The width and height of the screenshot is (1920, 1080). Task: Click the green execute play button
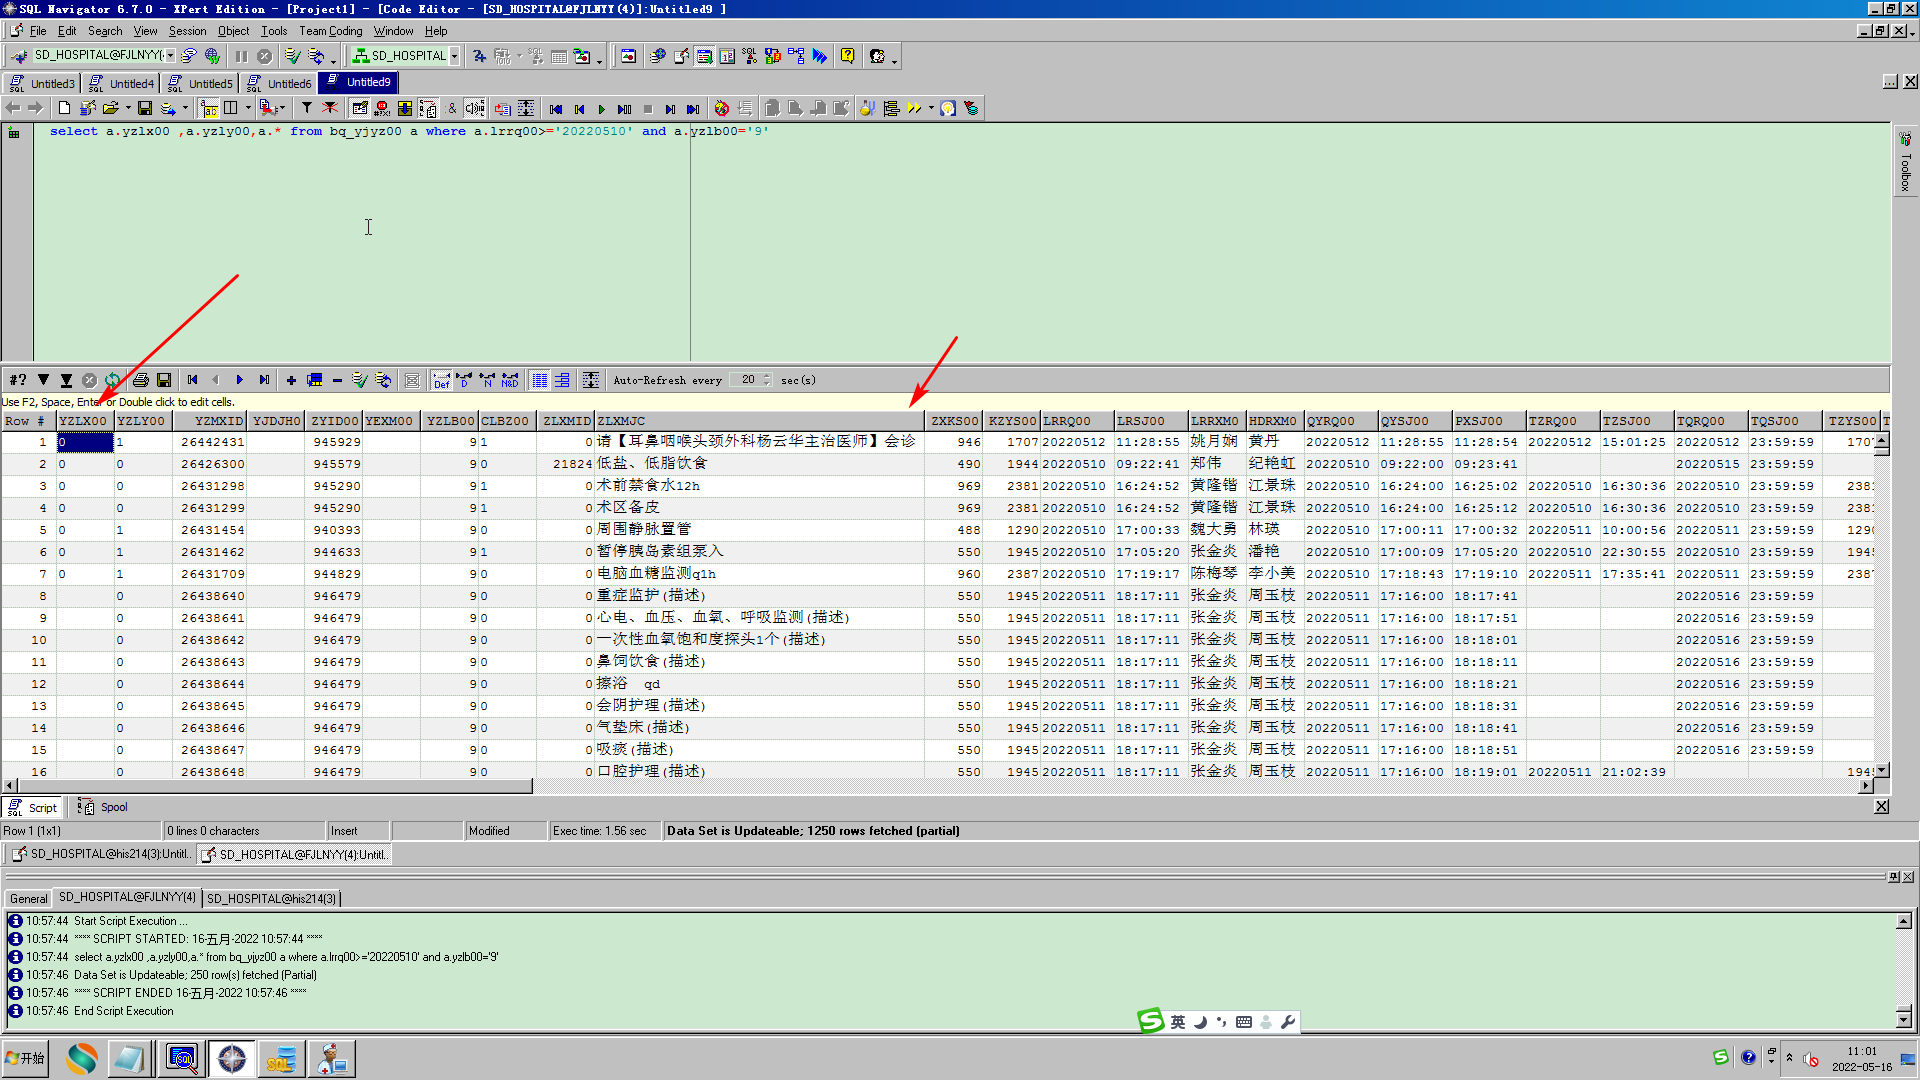tap(601, 109)
